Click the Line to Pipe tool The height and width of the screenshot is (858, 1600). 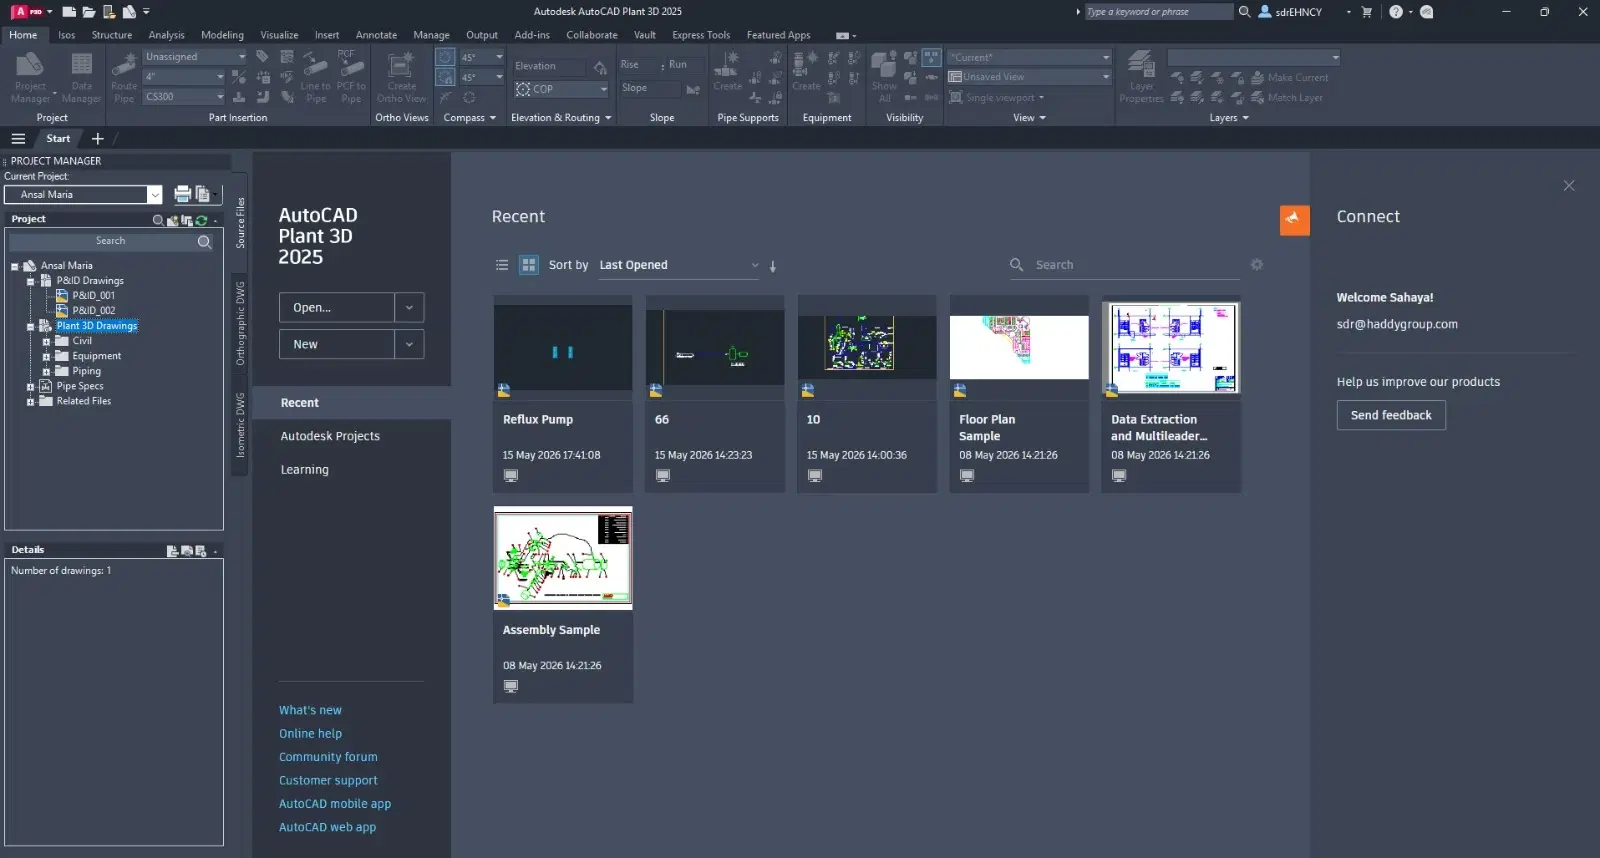[x=315, y=78]
